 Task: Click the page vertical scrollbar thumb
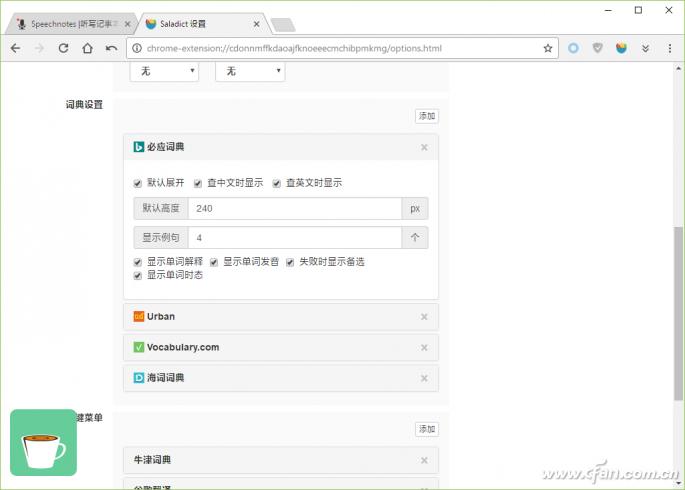[678, 313]
